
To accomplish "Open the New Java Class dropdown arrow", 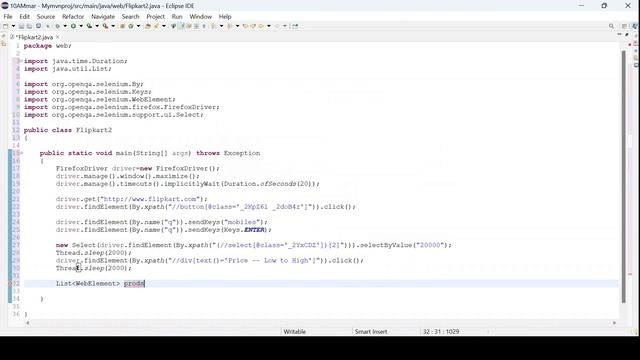I will (138, 26).
